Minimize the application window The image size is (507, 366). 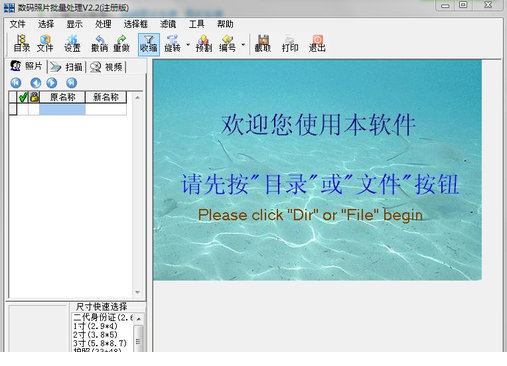point(445,5)
